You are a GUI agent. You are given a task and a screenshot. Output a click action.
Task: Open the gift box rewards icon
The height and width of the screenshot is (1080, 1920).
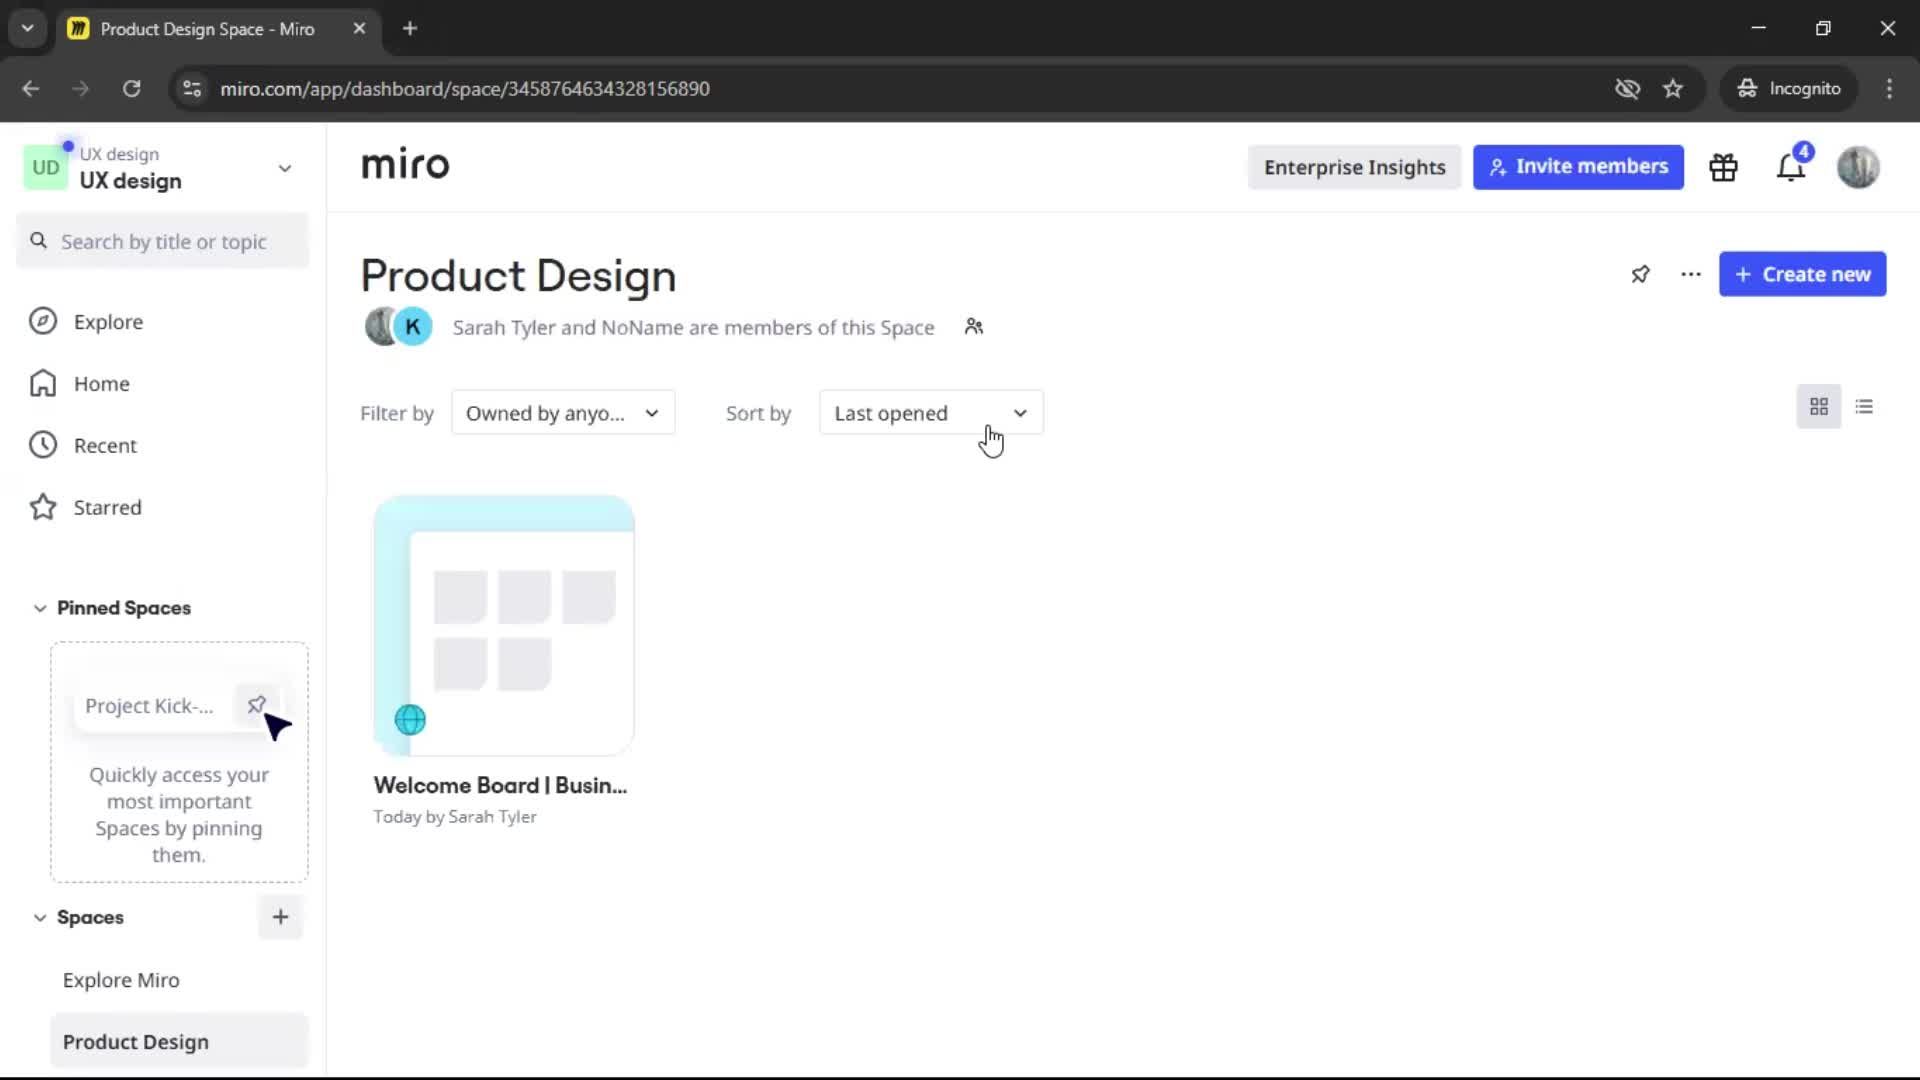coord(1723,167)
